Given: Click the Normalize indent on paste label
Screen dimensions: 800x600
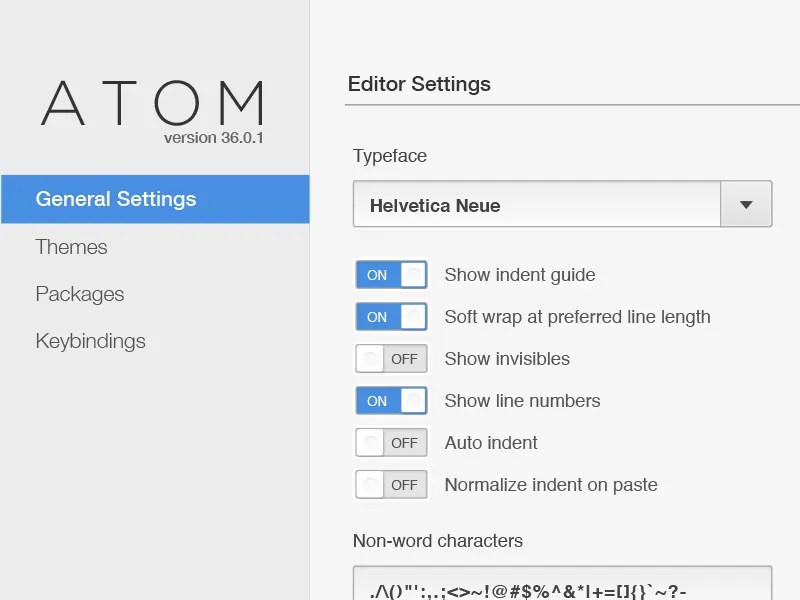Looking at the screenshot, I should pyautogui.click(x=551, y=485).
